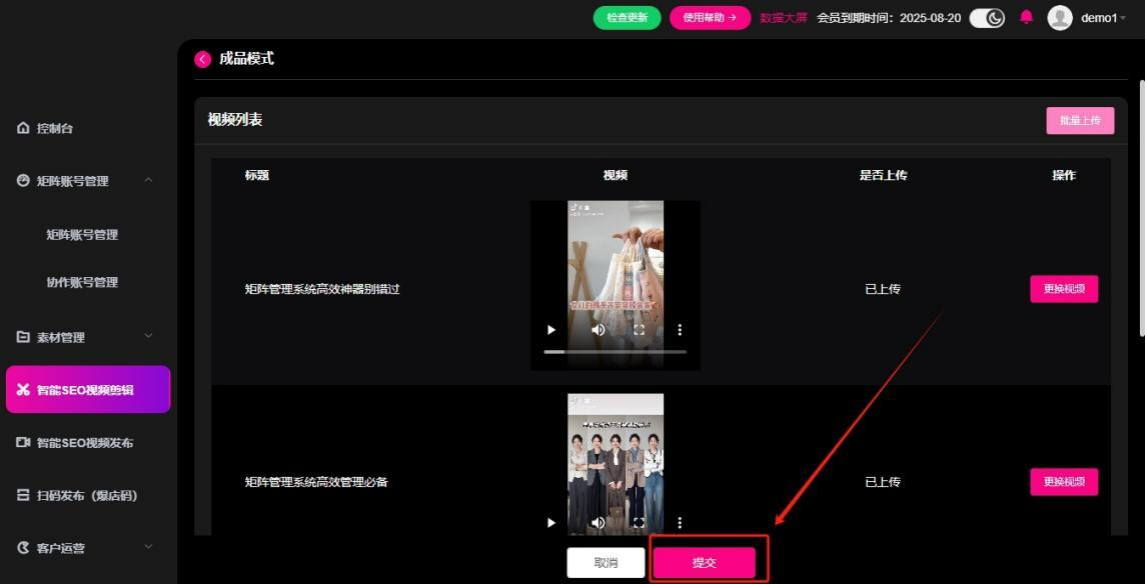
Task: Toggle the dark mode switch
Action: 987,18
